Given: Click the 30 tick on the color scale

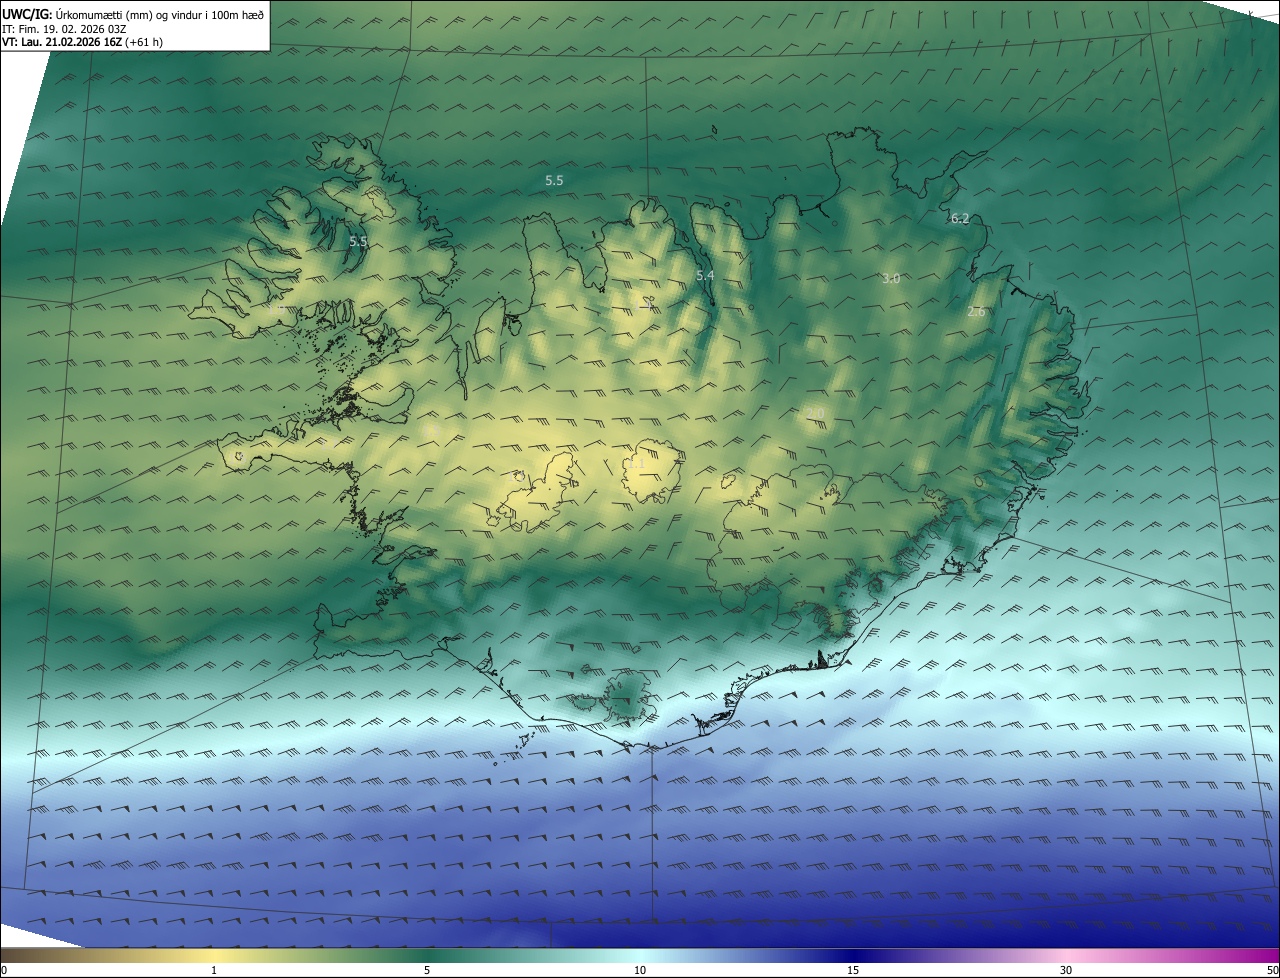Looking at the screenshot, I should (x=1066, y=970).
